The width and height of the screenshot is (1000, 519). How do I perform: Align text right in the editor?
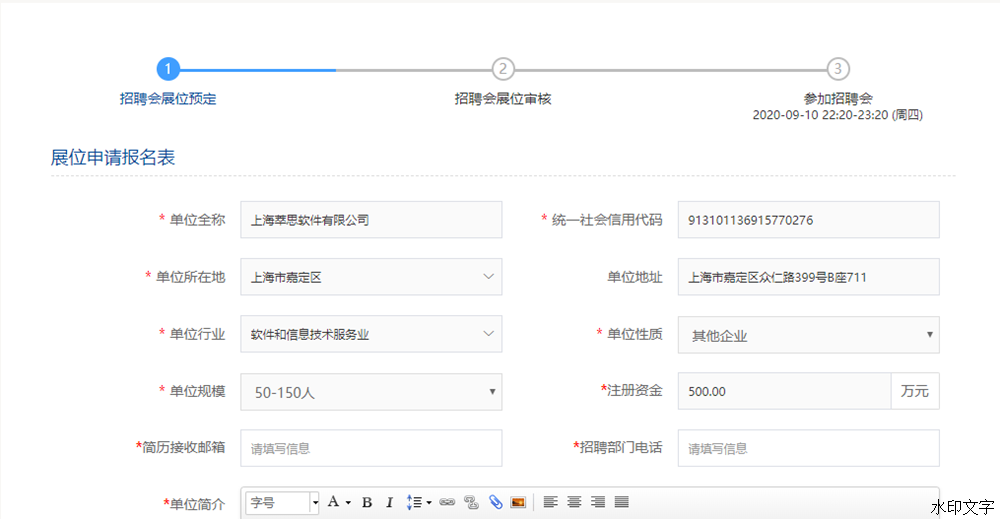(x=597, y=502)
